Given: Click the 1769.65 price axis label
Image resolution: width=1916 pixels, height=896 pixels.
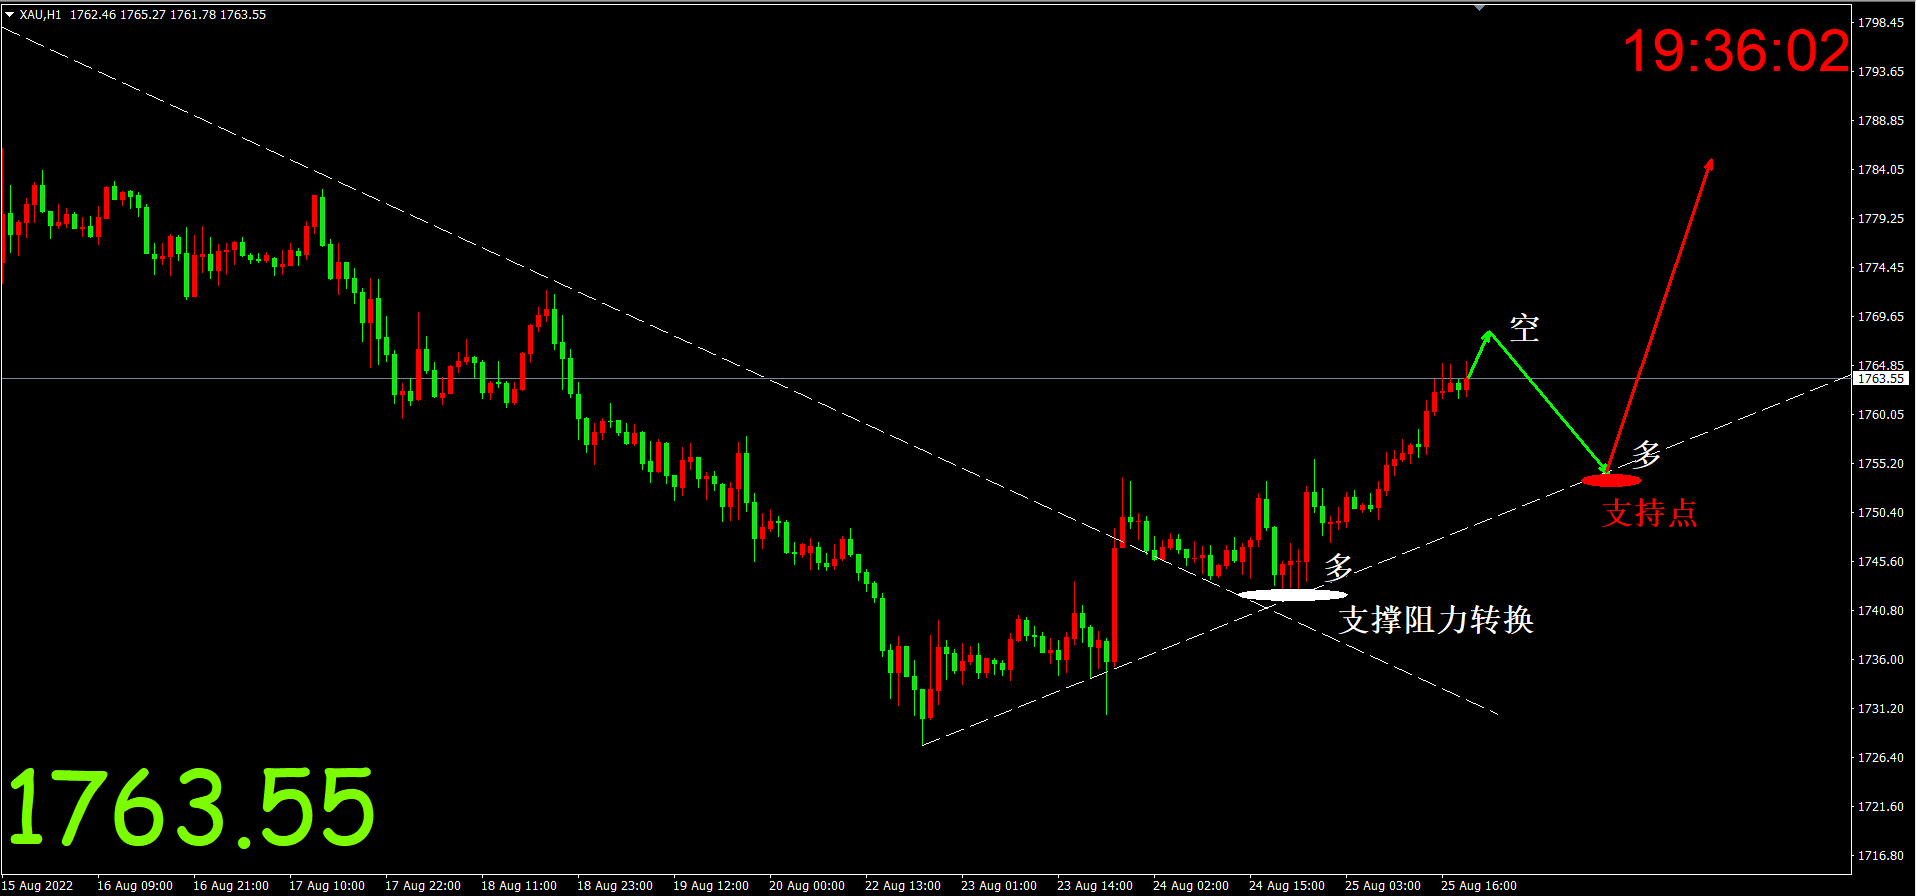Looking at the screenshot, I should (x=1881, y=316).
